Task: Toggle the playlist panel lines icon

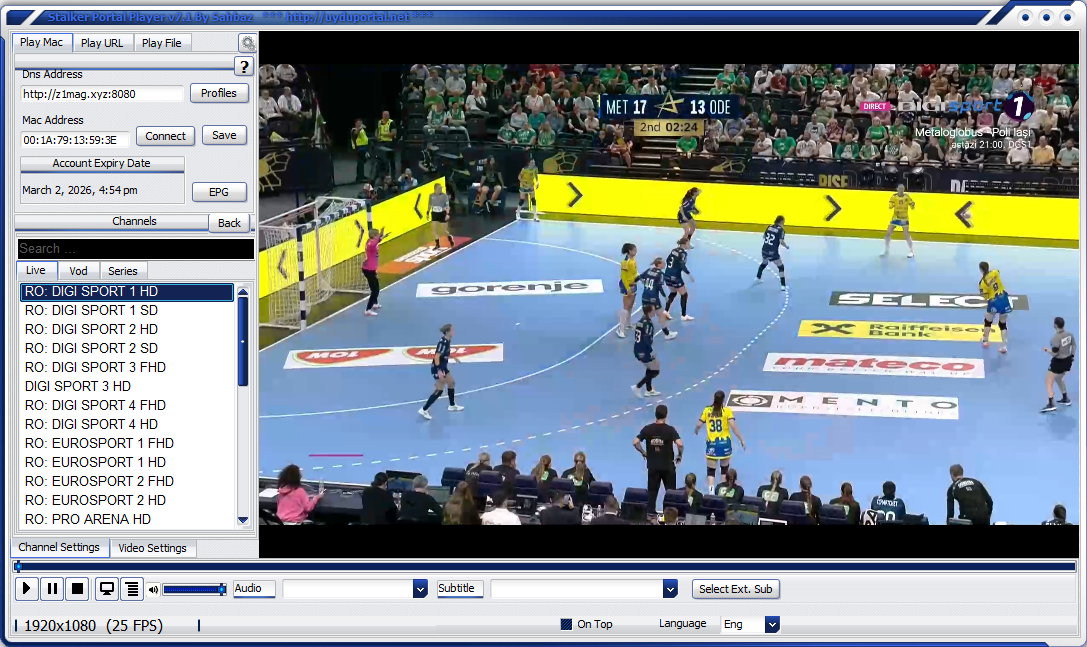Action: coord(132,589)
